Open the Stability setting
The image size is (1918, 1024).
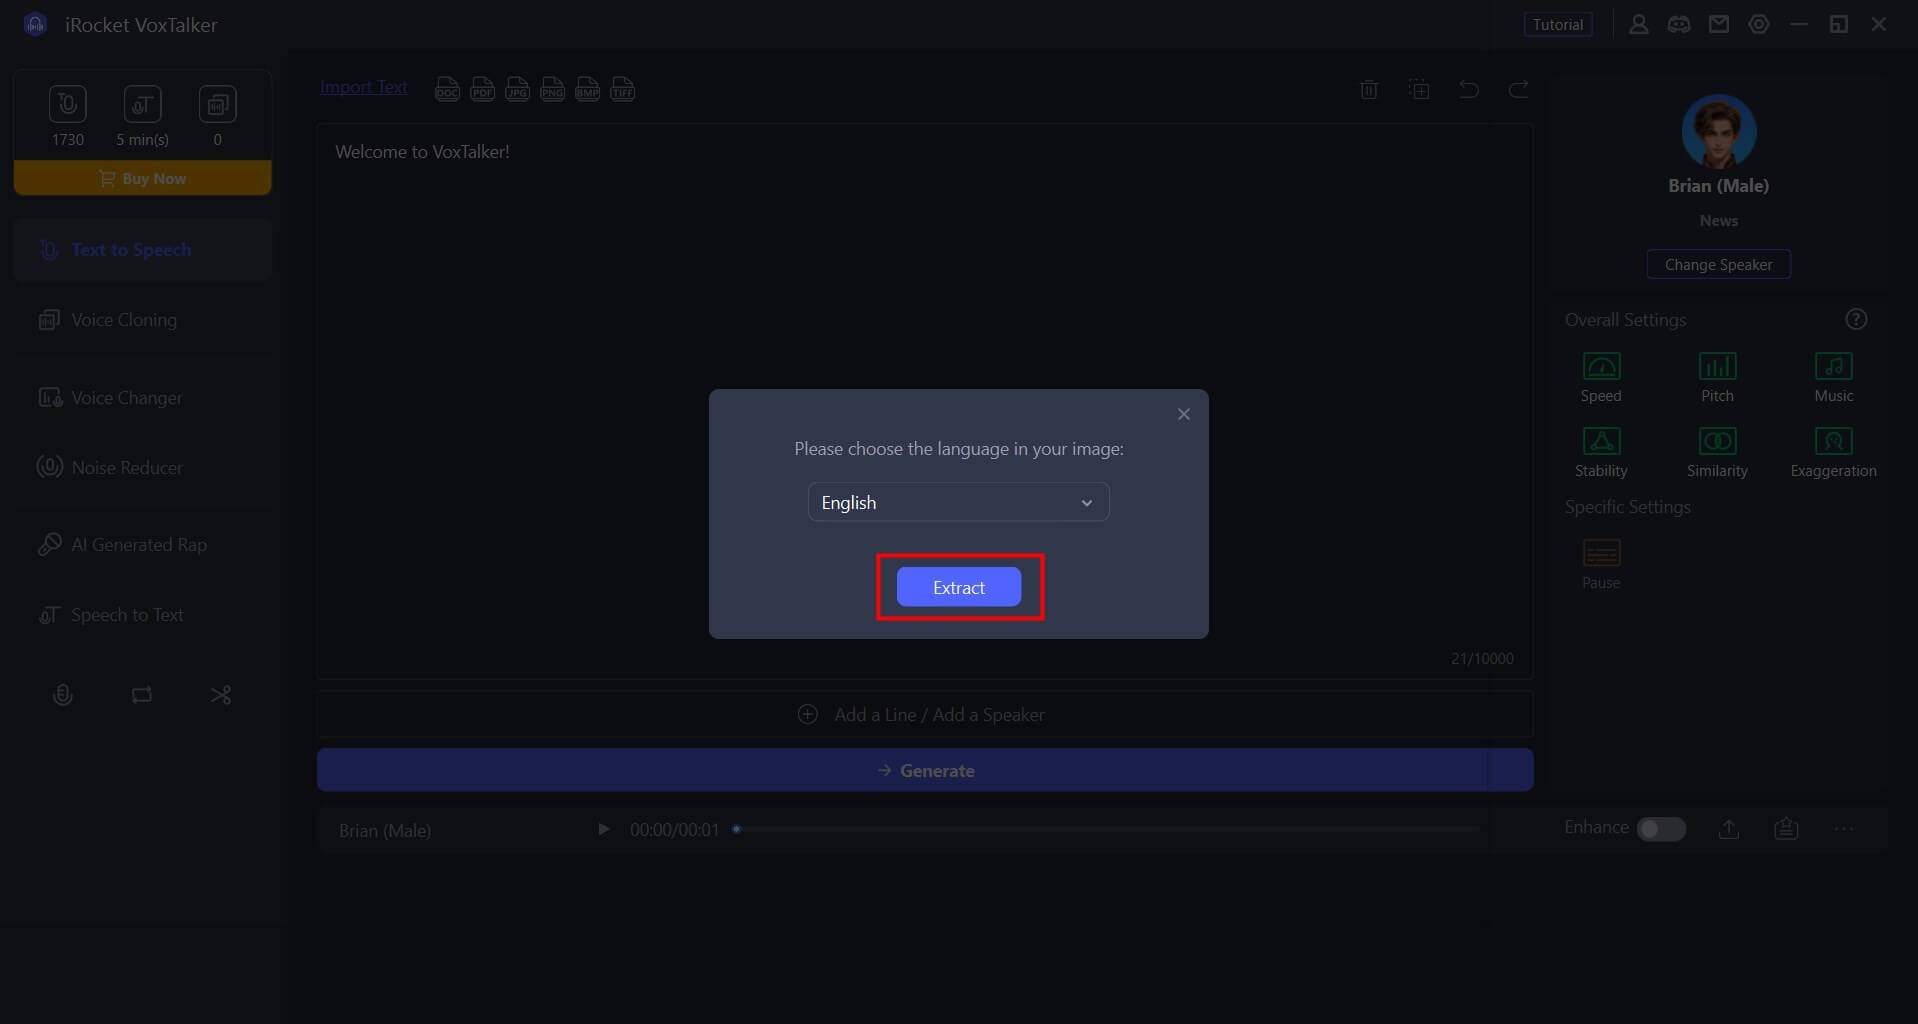point(1601,452)
